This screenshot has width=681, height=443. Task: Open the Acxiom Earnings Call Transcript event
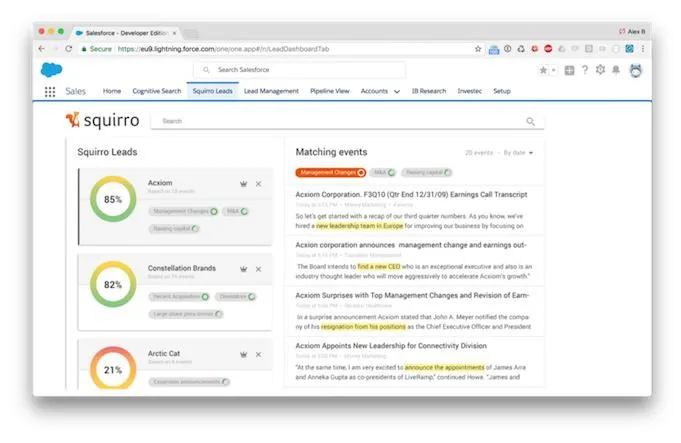point(411,195)
